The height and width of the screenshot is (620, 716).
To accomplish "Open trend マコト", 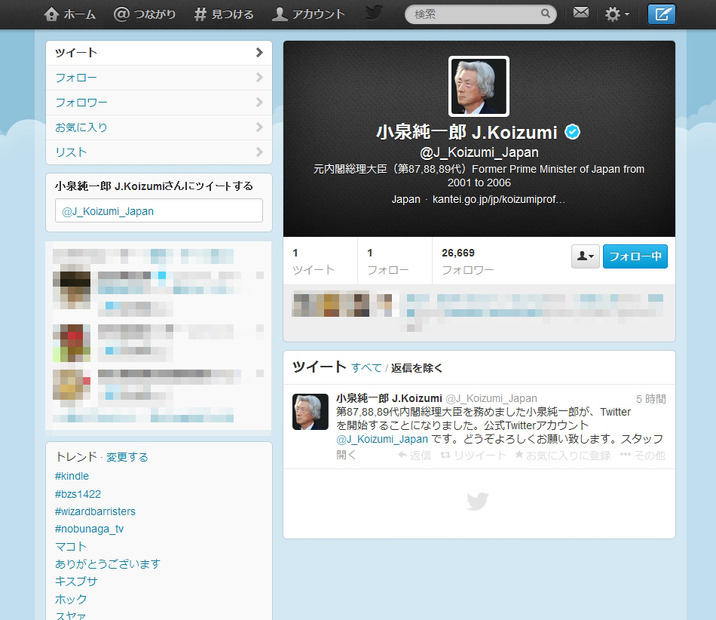I will click(x=71, y=546).
